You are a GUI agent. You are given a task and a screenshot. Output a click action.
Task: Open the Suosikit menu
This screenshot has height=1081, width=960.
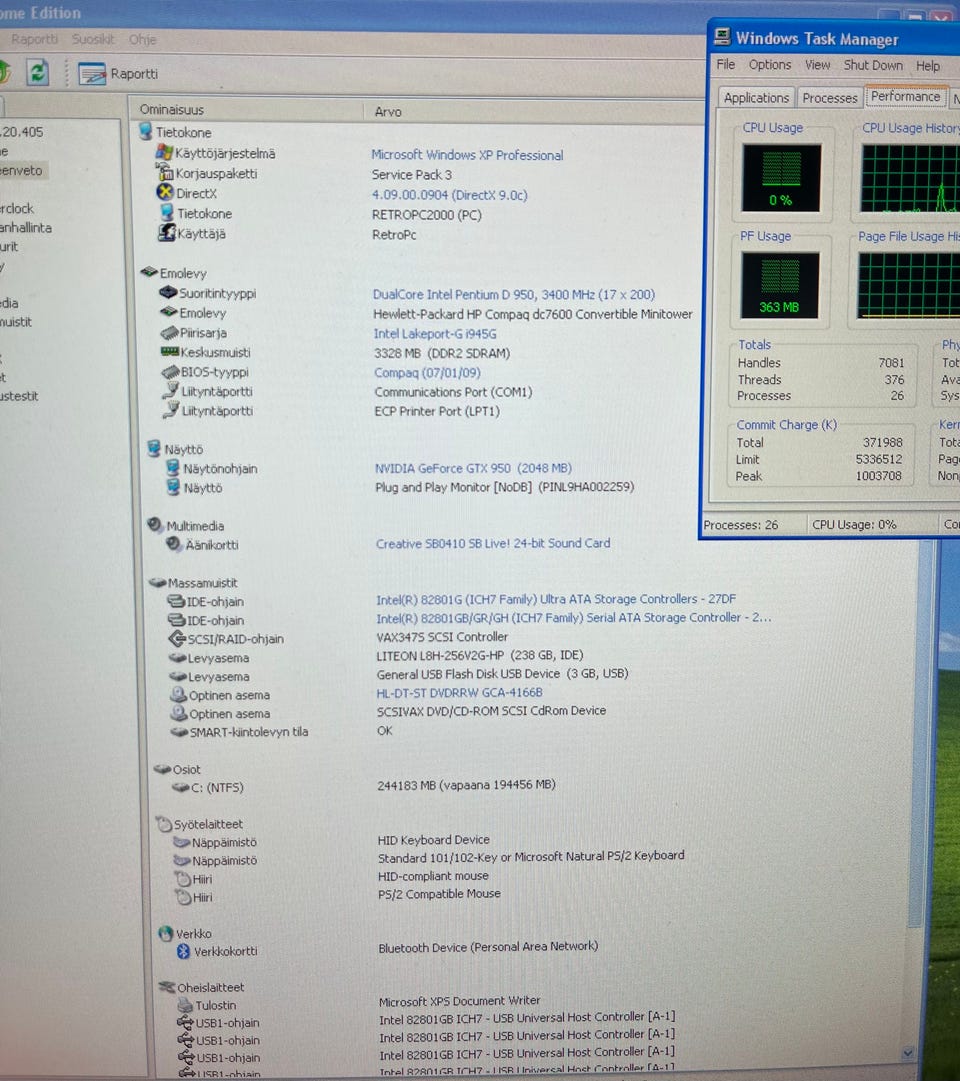point(93,39)
